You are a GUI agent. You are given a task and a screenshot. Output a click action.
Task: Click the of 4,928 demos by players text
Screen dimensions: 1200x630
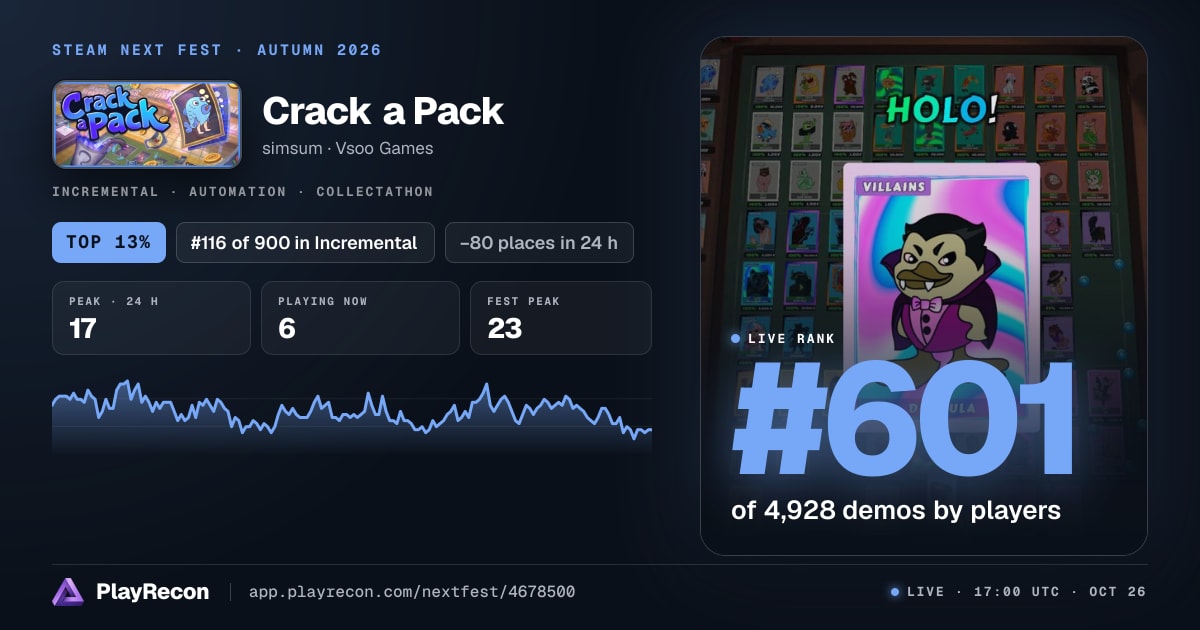(895, 510)
